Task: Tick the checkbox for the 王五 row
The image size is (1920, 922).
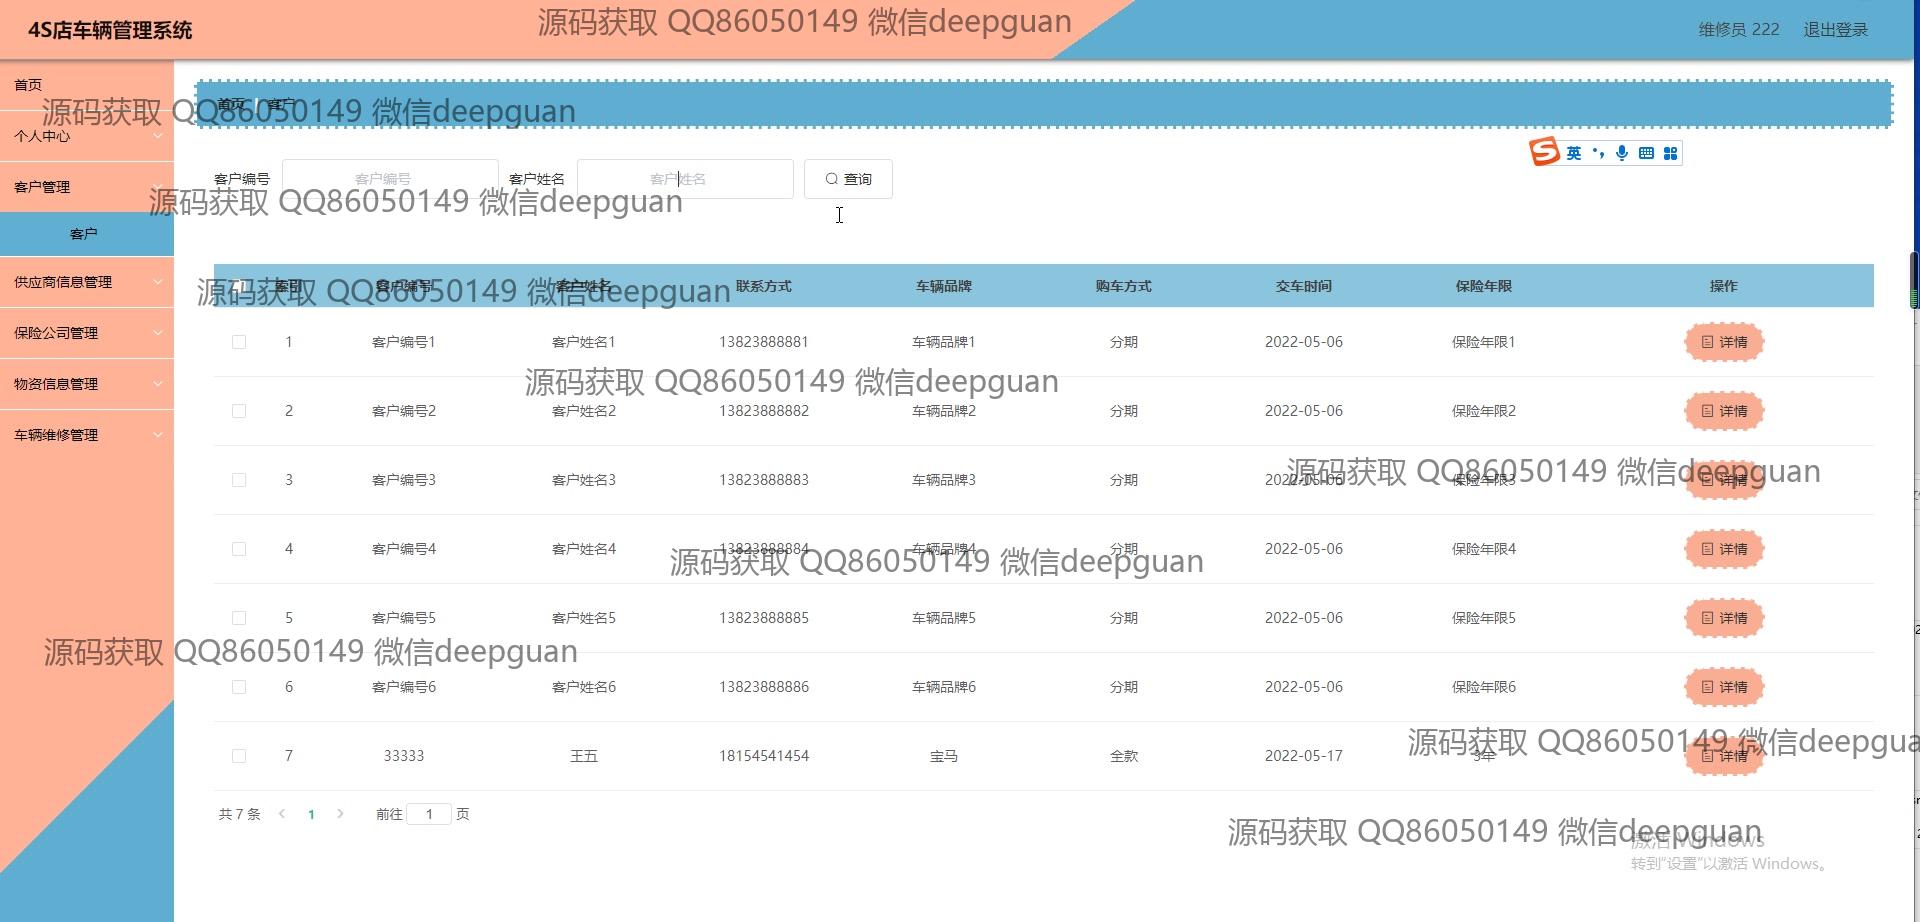Action: tap(239, 756)
